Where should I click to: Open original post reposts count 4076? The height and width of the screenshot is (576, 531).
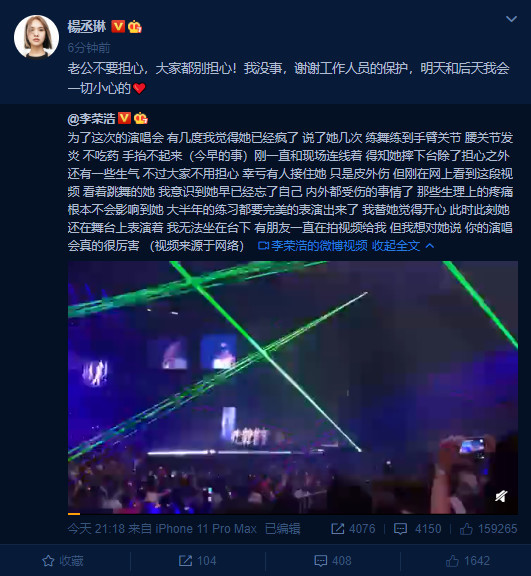[x=353, y=529]
